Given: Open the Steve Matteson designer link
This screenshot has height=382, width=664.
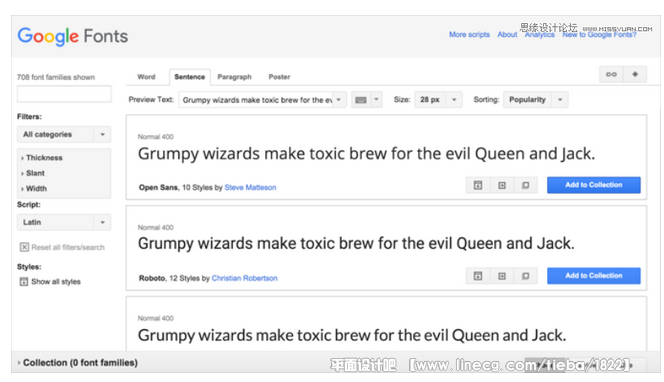Looking at the screenshot, I should pos(250,188).
